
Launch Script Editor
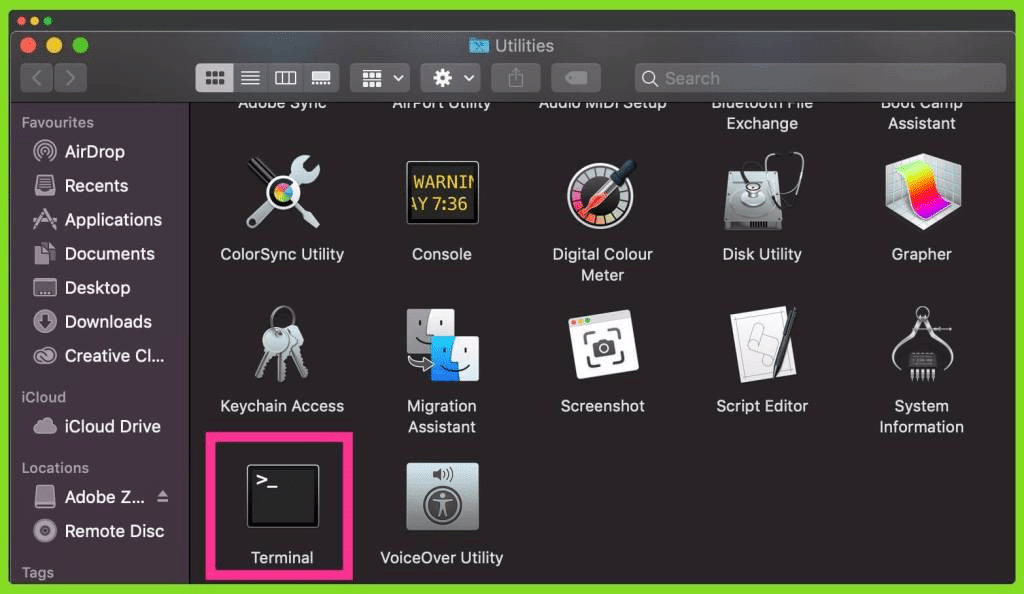pyautogui.click(x=762, y=343)
